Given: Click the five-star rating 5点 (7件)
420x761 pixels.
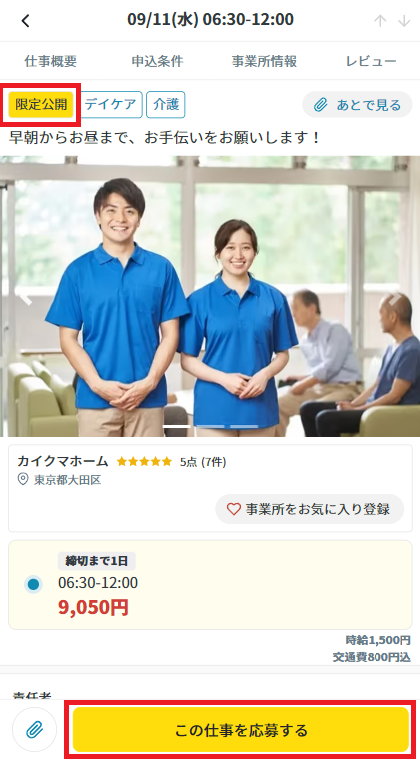Looking at the screenshot, I should [x=171, y=462].
